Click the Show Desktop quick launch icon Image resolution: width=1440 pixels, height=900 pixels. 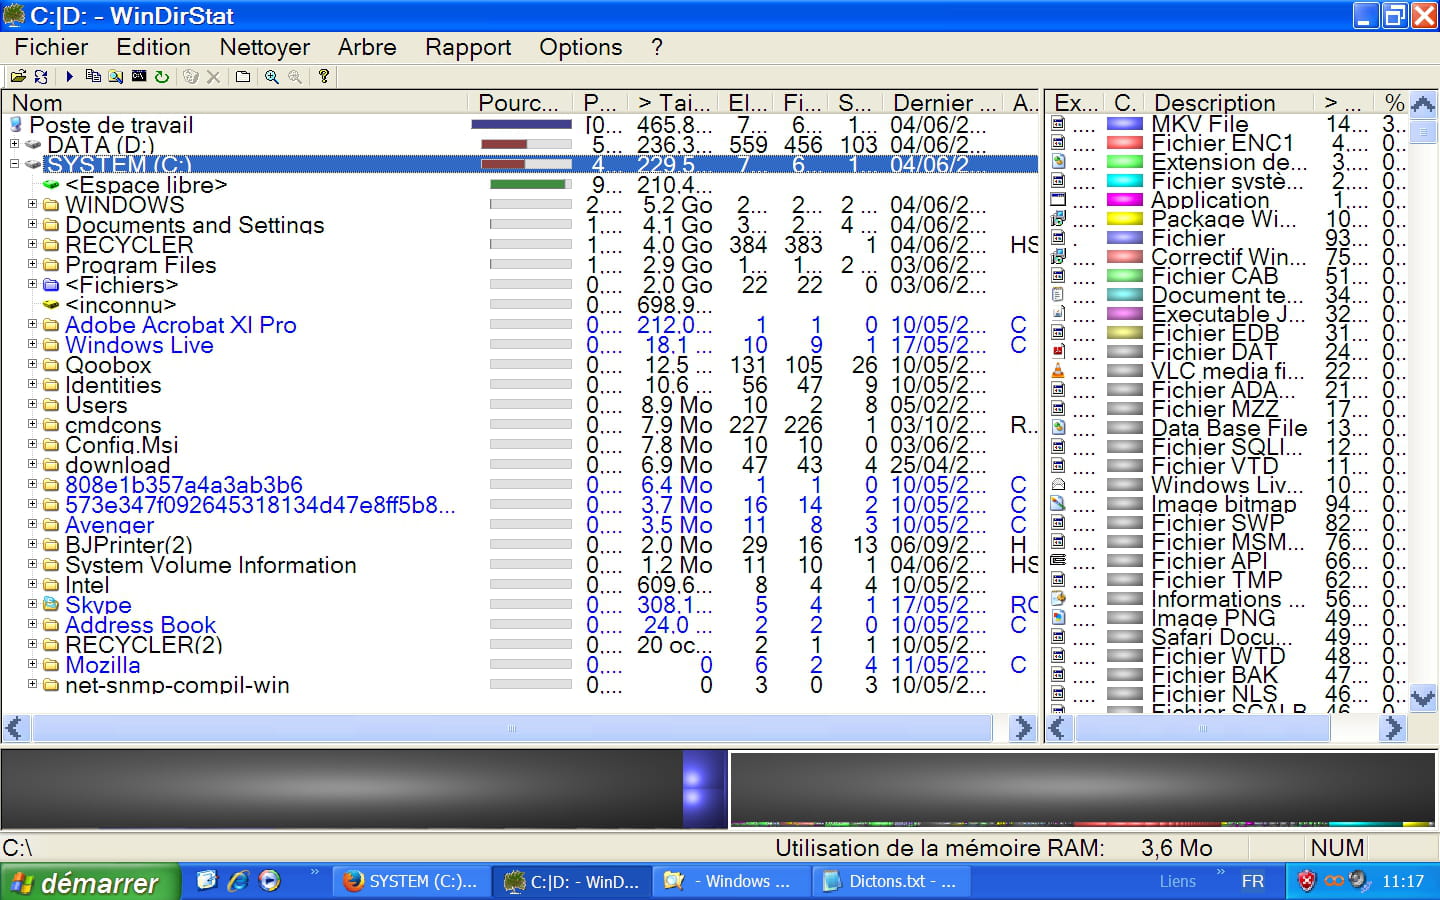point(207,881)
